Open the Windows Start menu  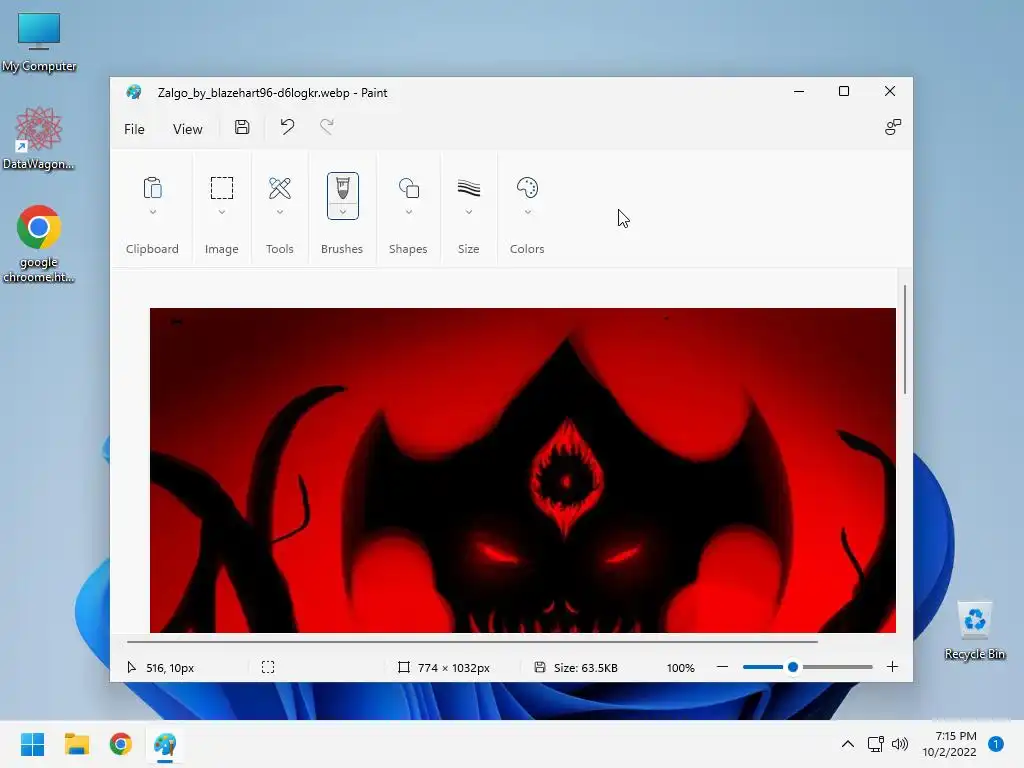[33, 744]
